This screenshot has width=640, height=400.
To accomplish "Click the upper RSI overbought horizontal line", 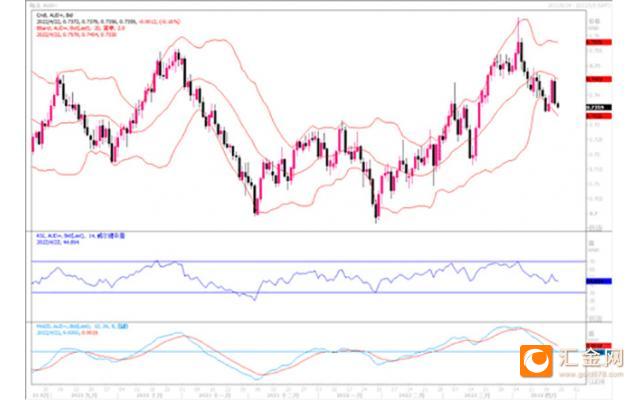I will coord(309,261).
